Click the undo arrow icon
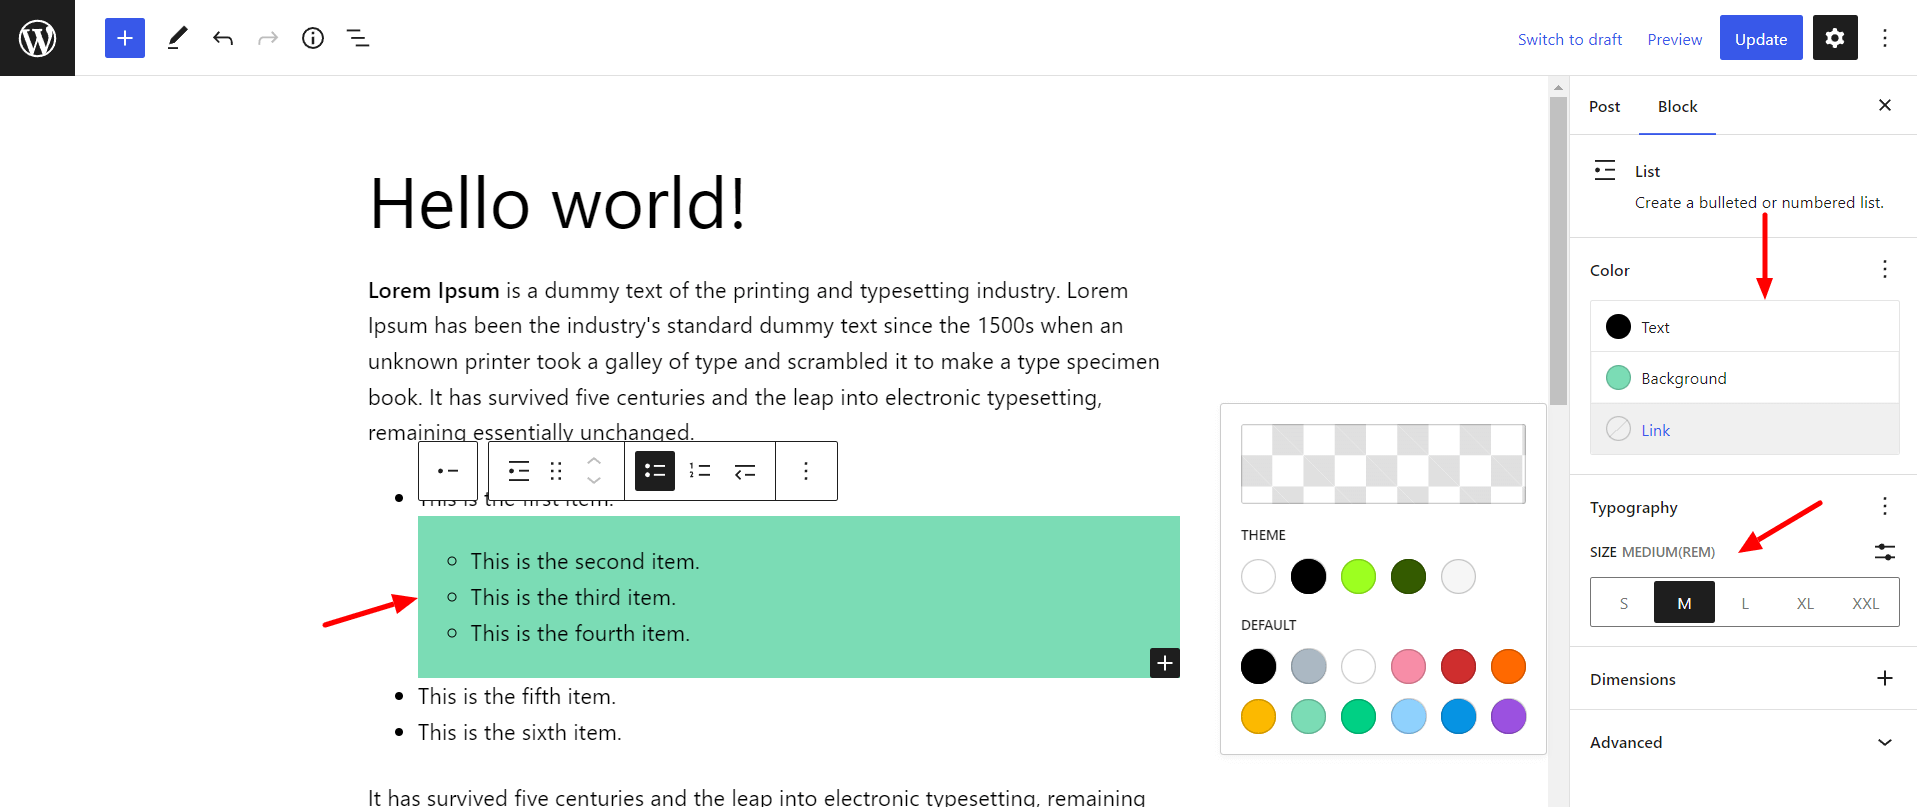 click(223, 38)
